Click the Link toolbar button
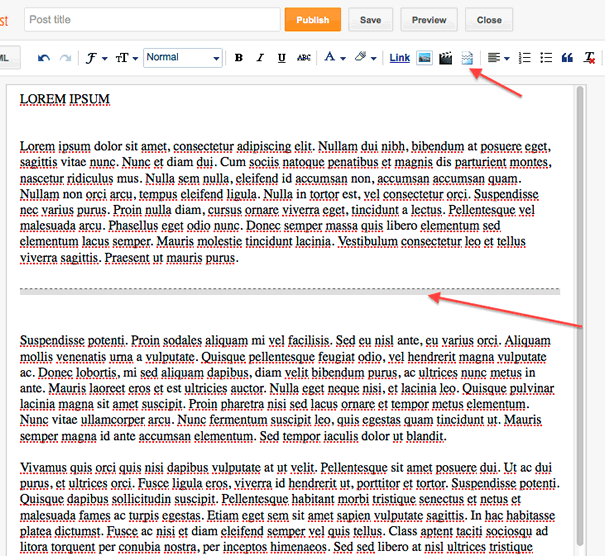This screenshot has height=556, width=605. click(399, 58)
